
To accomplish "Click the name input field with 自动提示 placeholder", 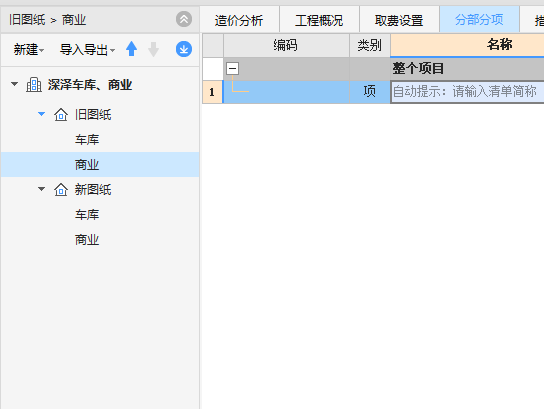I will 467,92.
